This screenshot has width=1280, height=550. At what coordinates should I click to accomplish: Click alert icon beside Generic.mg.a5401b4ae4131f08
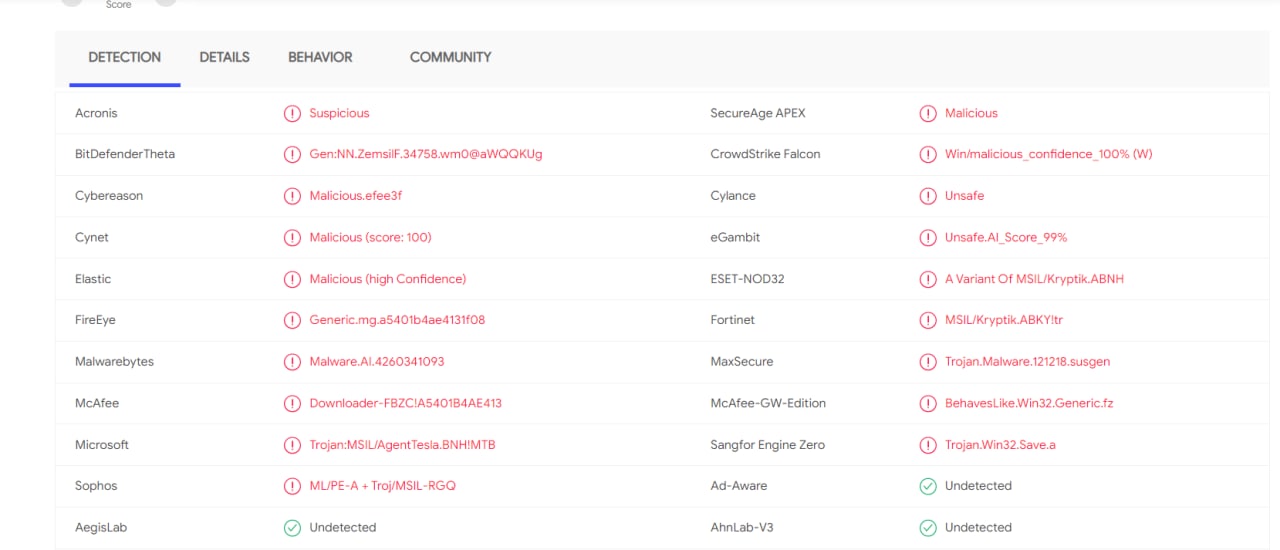[292, 320]
